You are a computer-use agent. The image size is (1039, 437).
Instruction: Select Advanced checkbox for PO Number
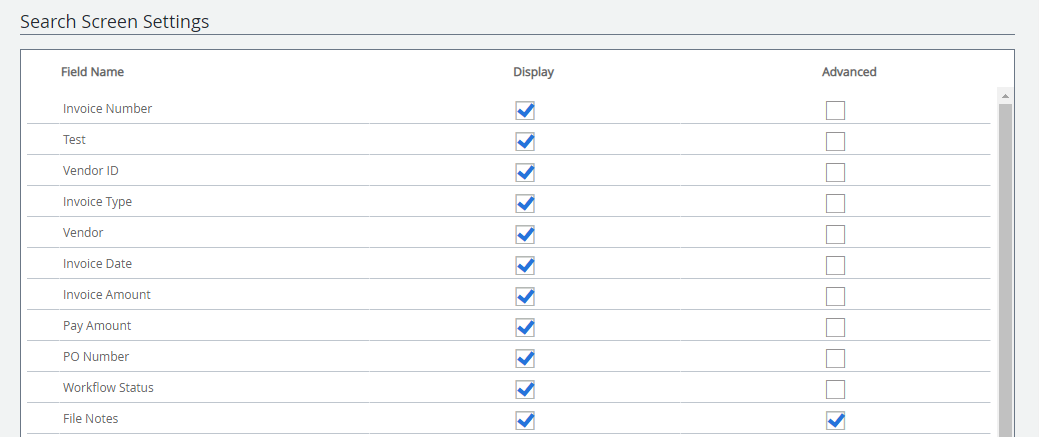click(835, 358)
